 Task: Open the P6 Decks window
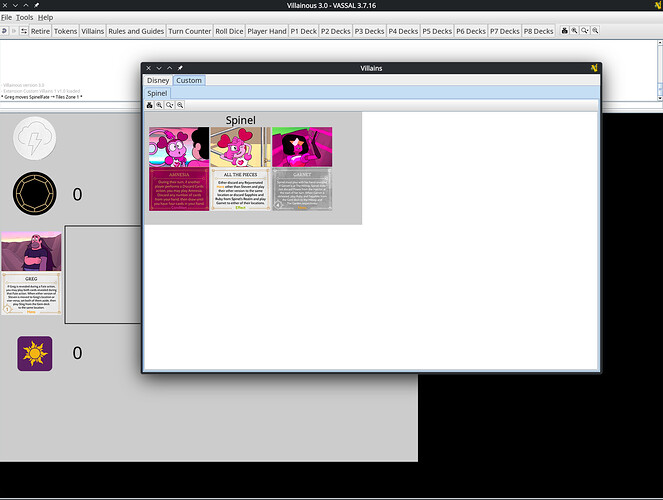tap(471, 31)
